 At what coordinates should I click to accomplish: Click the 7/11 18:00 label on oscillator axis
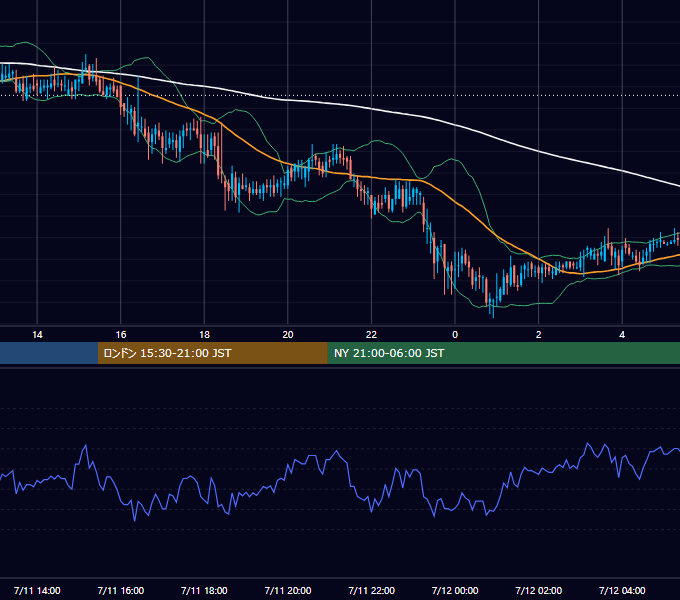click(204, 590)
